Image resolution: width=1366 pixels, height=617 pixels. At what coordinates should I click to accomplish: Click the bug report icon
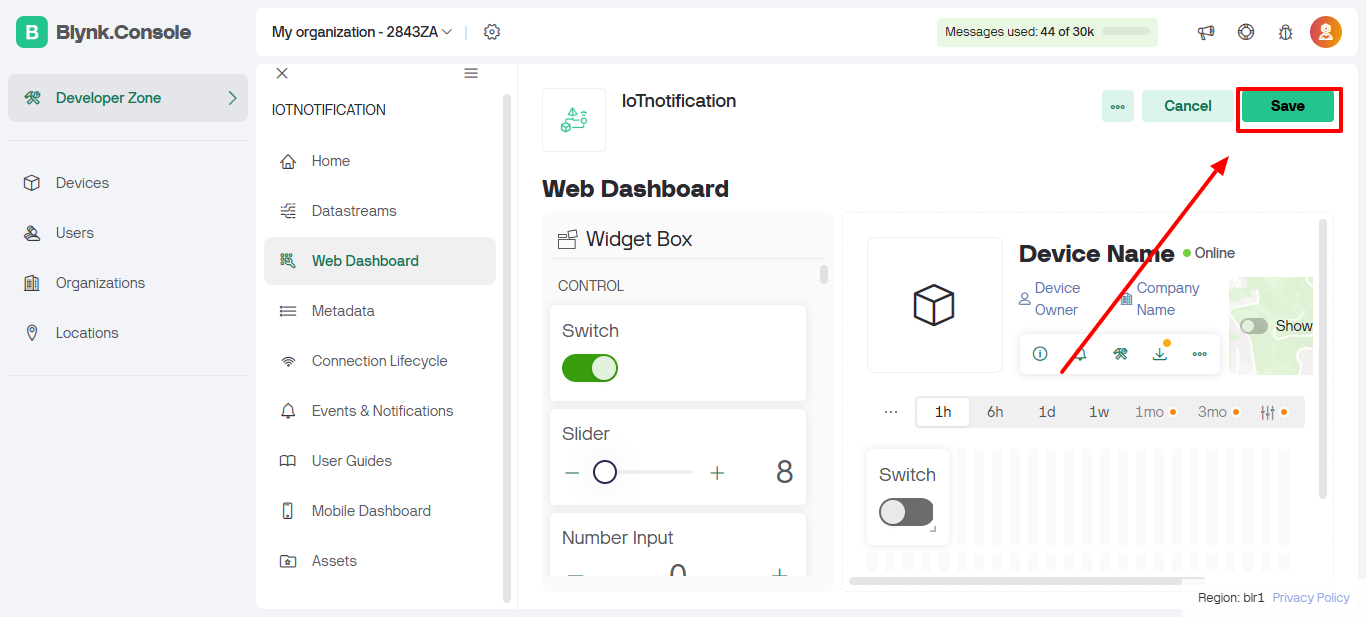1286,32
